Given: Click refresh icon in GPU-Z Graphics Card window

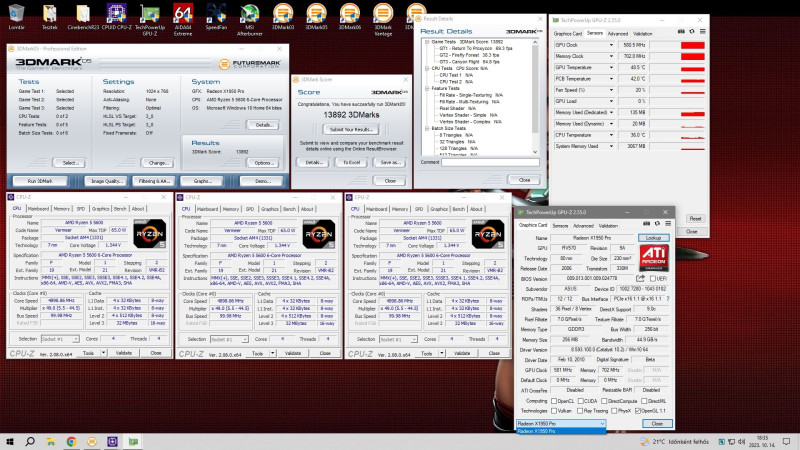Looking at the screenshot, I should [x=657, y=223].
